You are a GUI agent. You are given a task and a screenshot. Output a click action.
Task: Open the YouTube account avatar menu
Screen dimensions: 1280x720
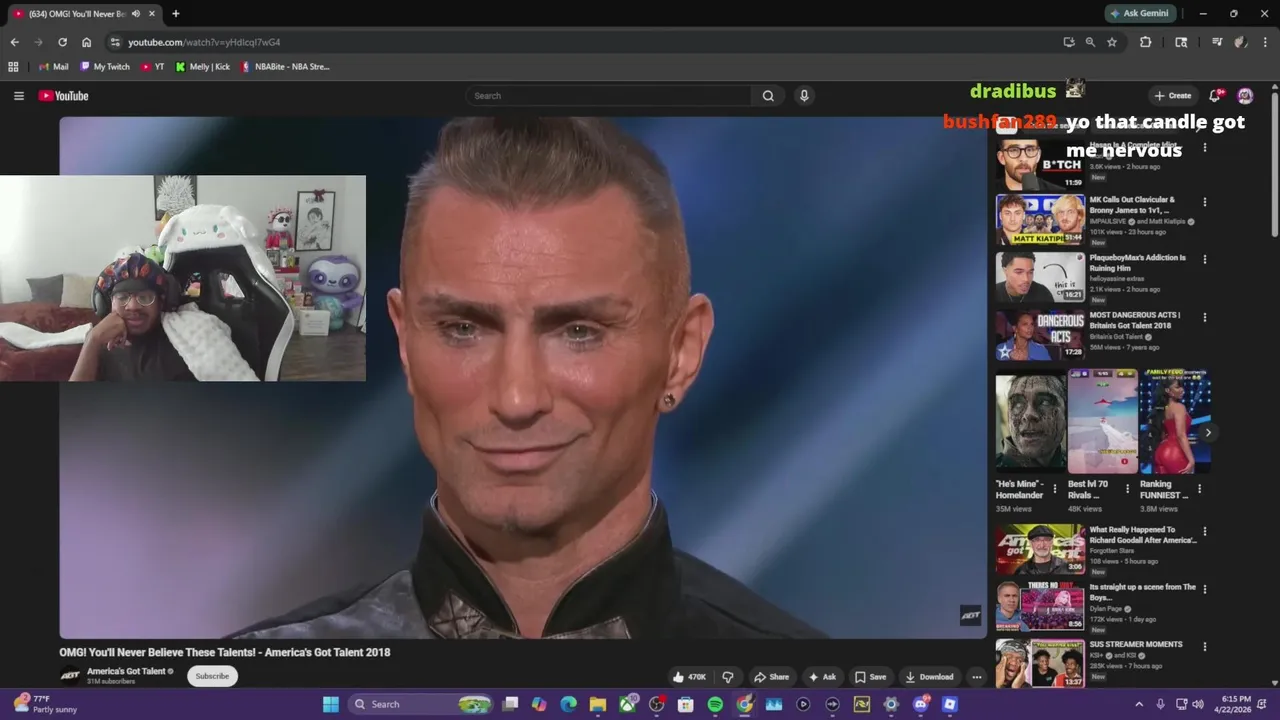tap(1245, 96)
